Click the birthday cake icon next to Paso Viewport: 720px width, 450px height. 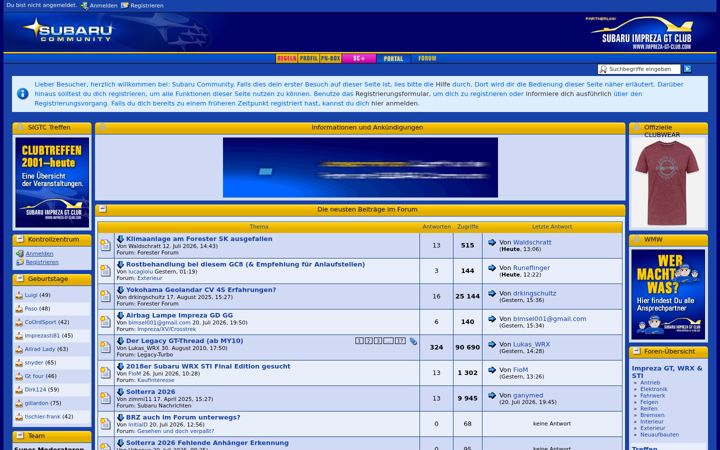pos(19,309)
